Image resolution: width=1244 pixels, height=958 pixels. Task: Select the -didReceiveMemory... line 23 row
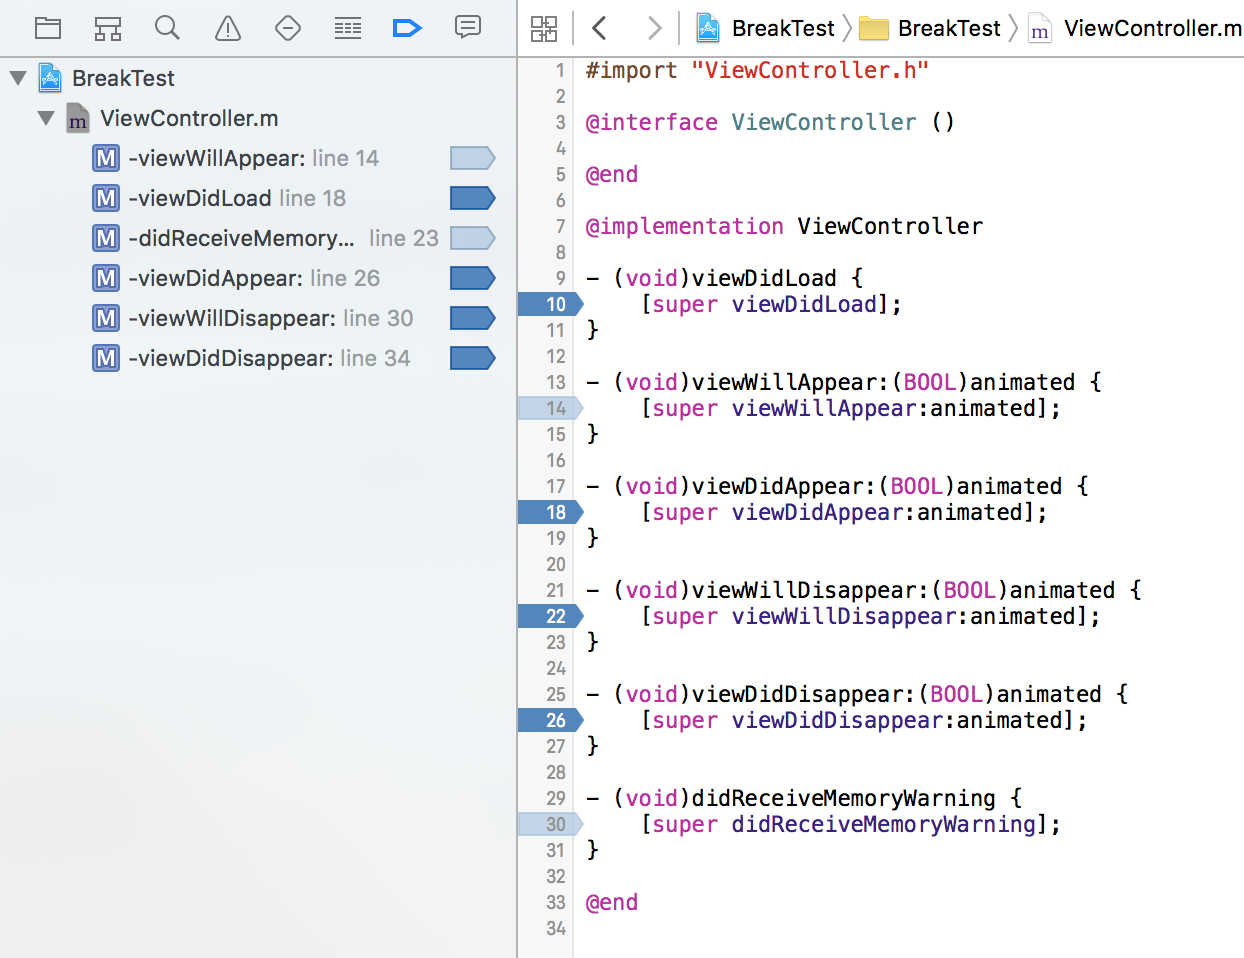coord(258,238)
